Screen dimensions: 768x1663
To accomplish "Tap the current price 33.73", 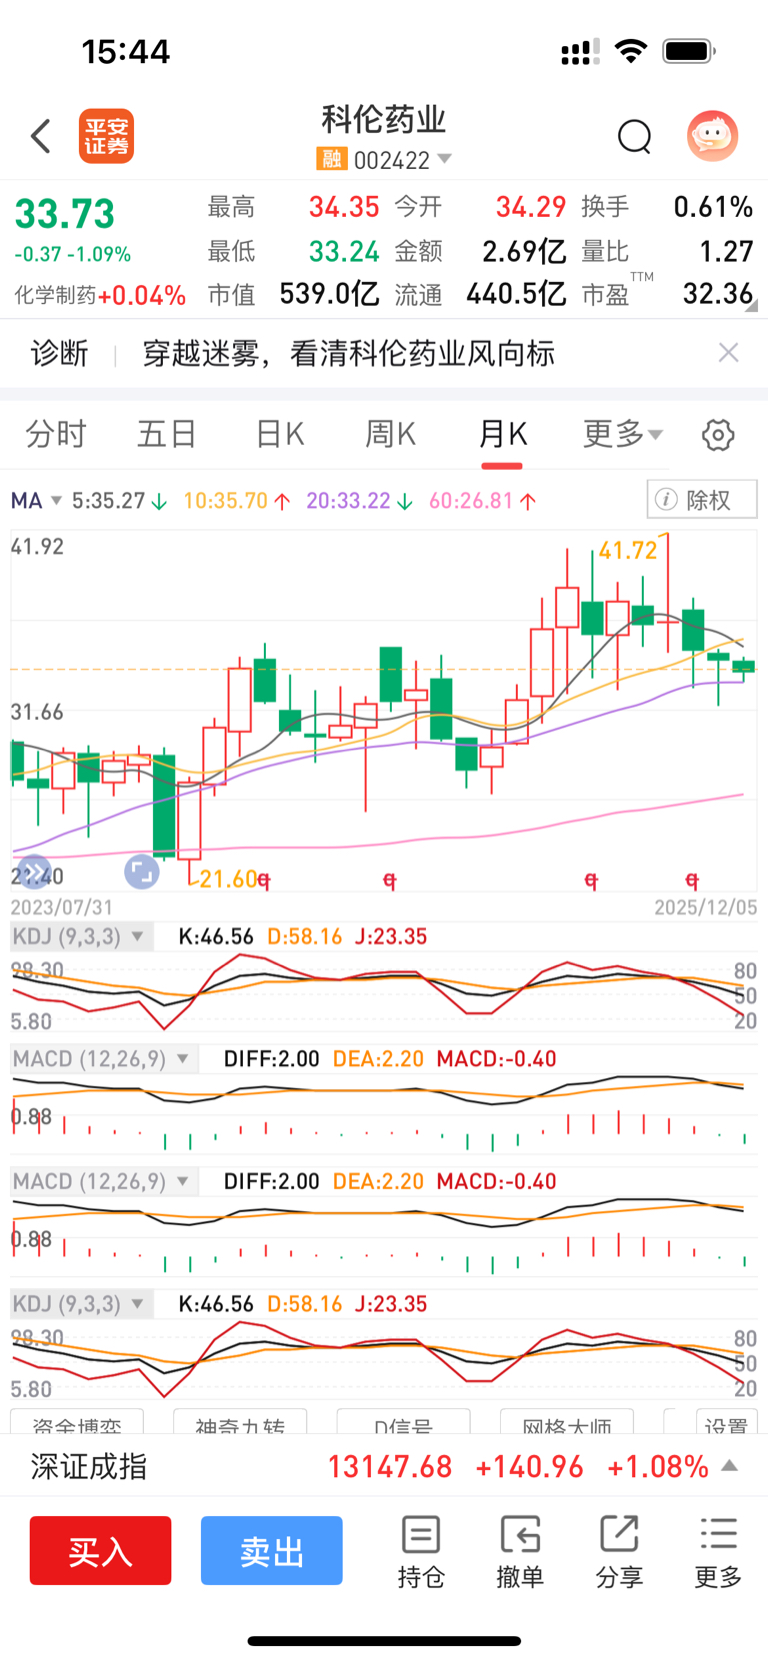I will pyautogui.click(x=65, y=214).
